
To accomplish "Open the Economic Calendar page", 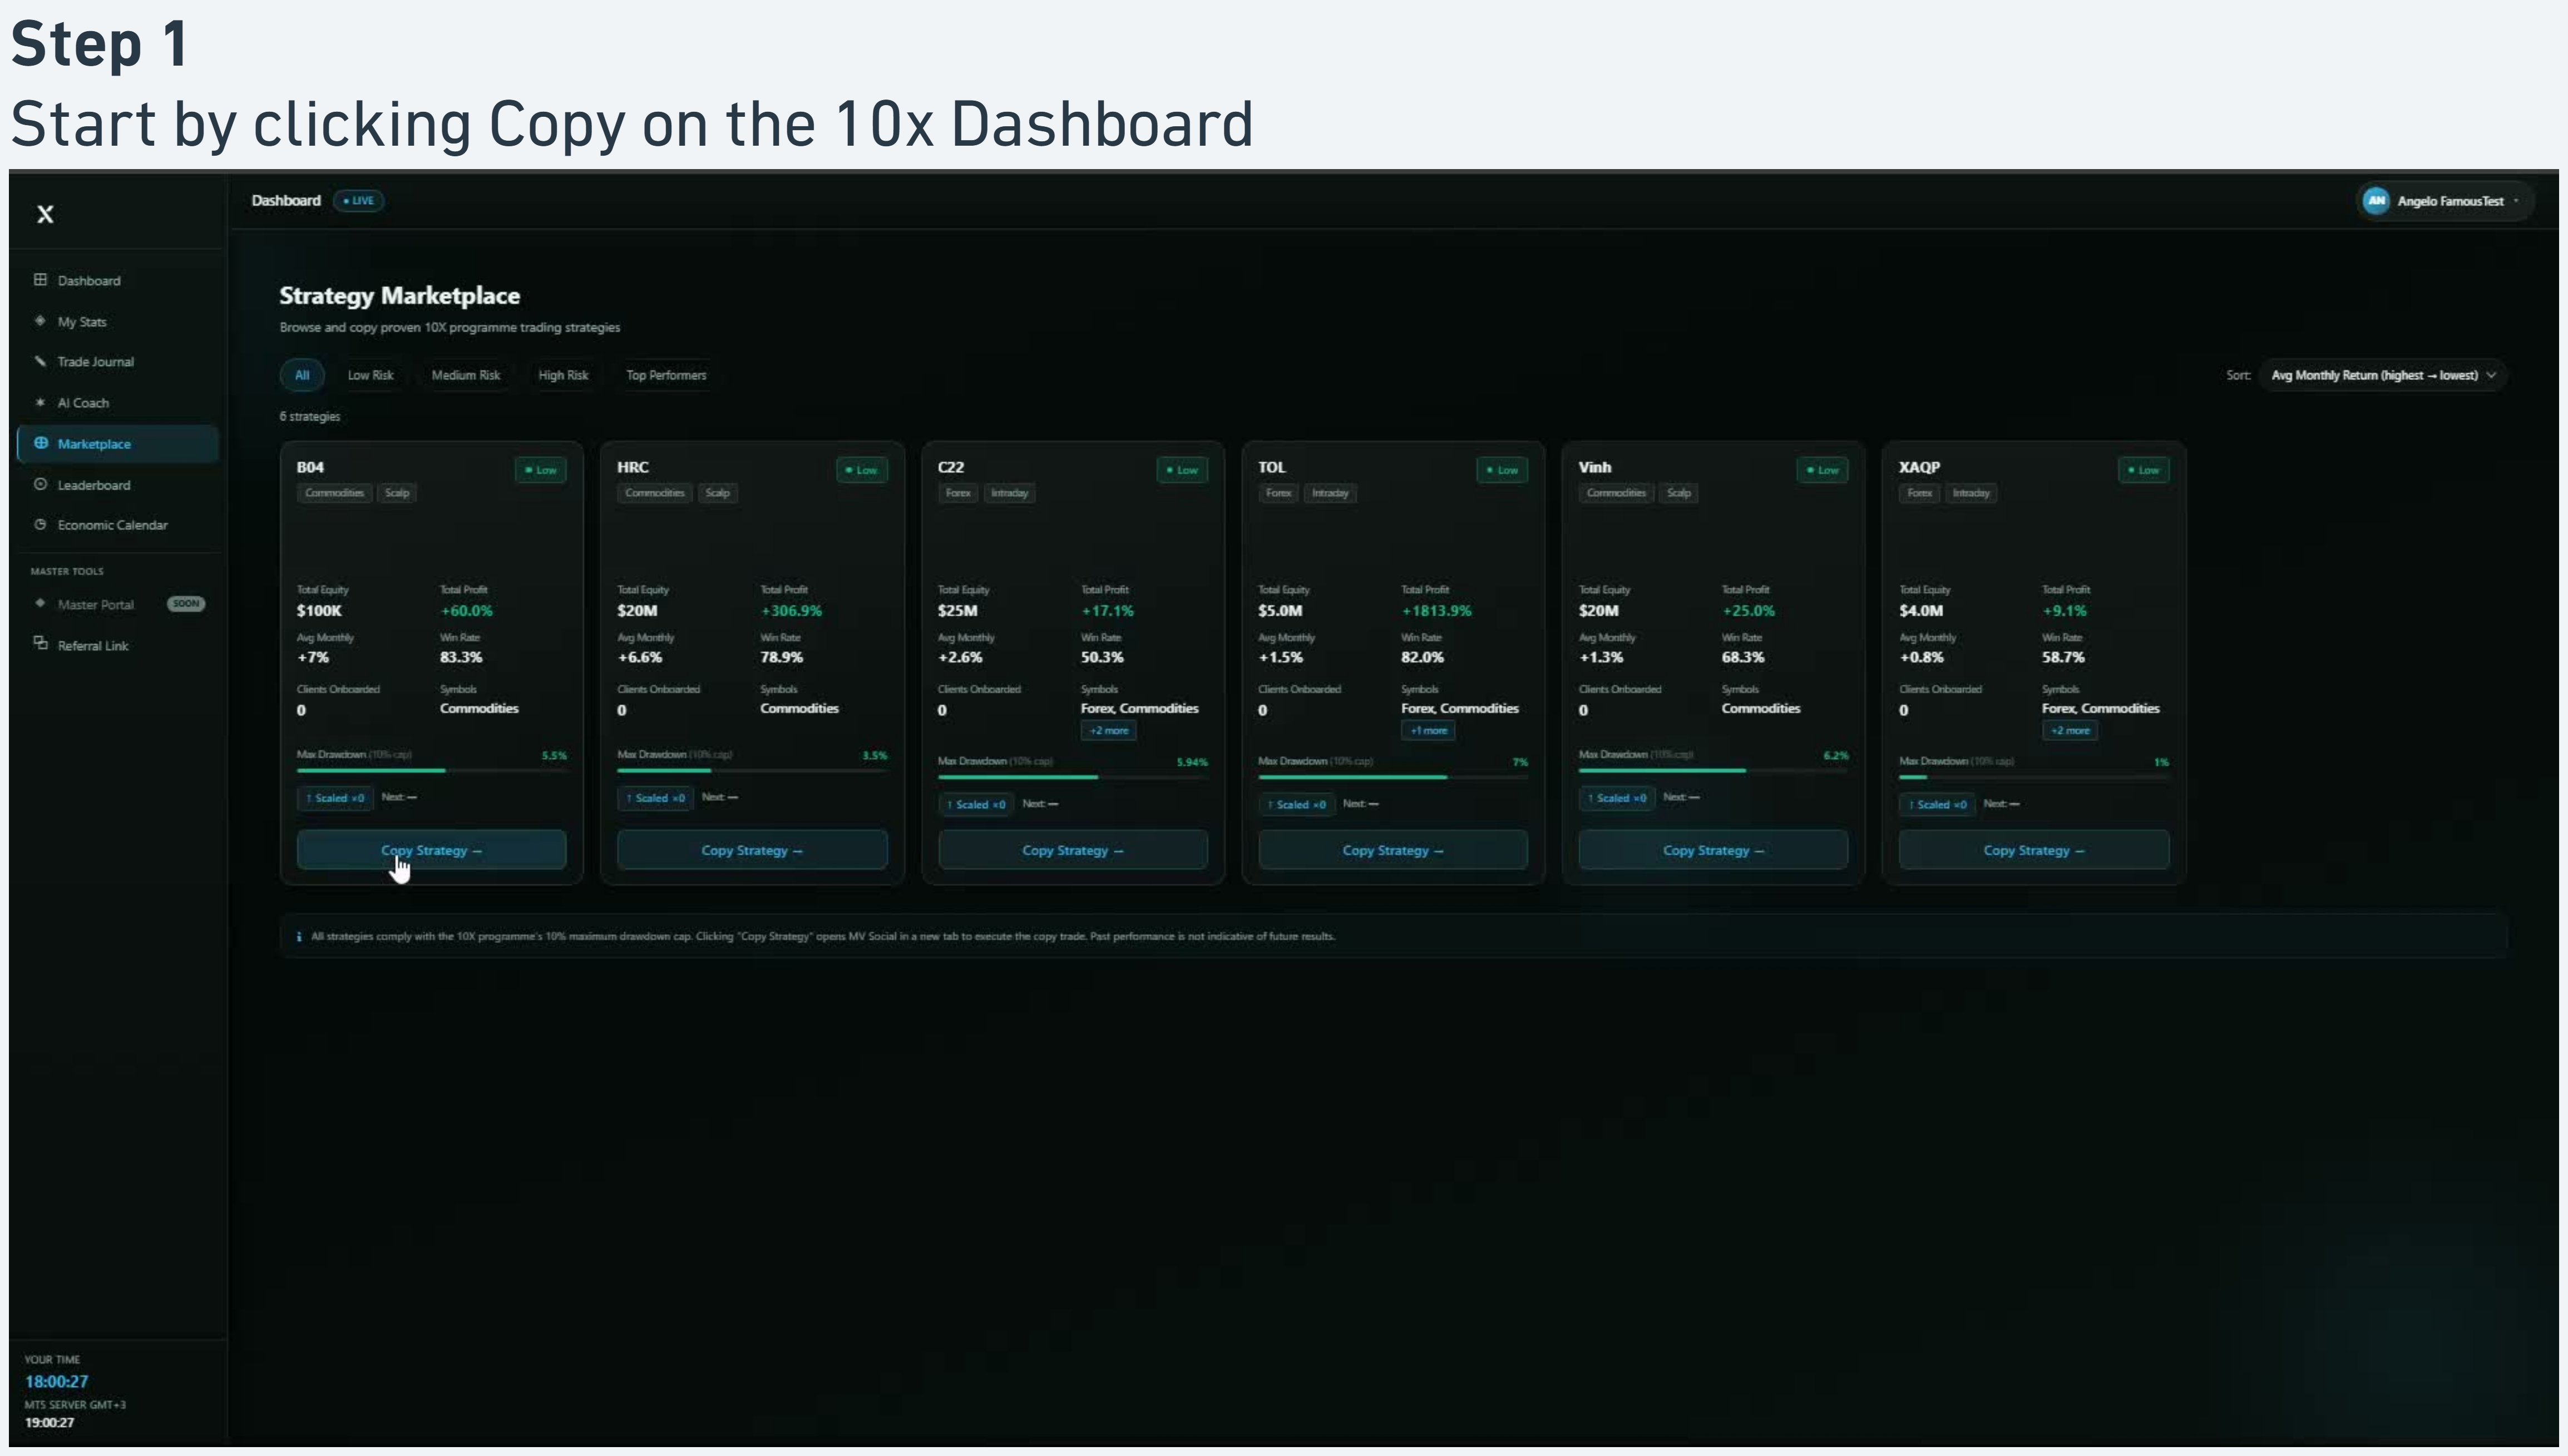I will 118,524.
